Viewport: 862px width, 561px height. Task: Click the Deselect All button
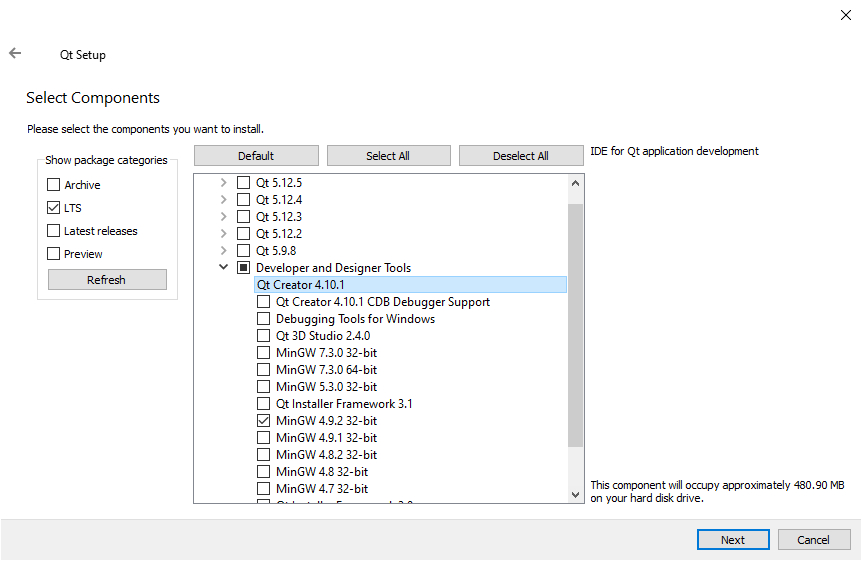point(521,156)
